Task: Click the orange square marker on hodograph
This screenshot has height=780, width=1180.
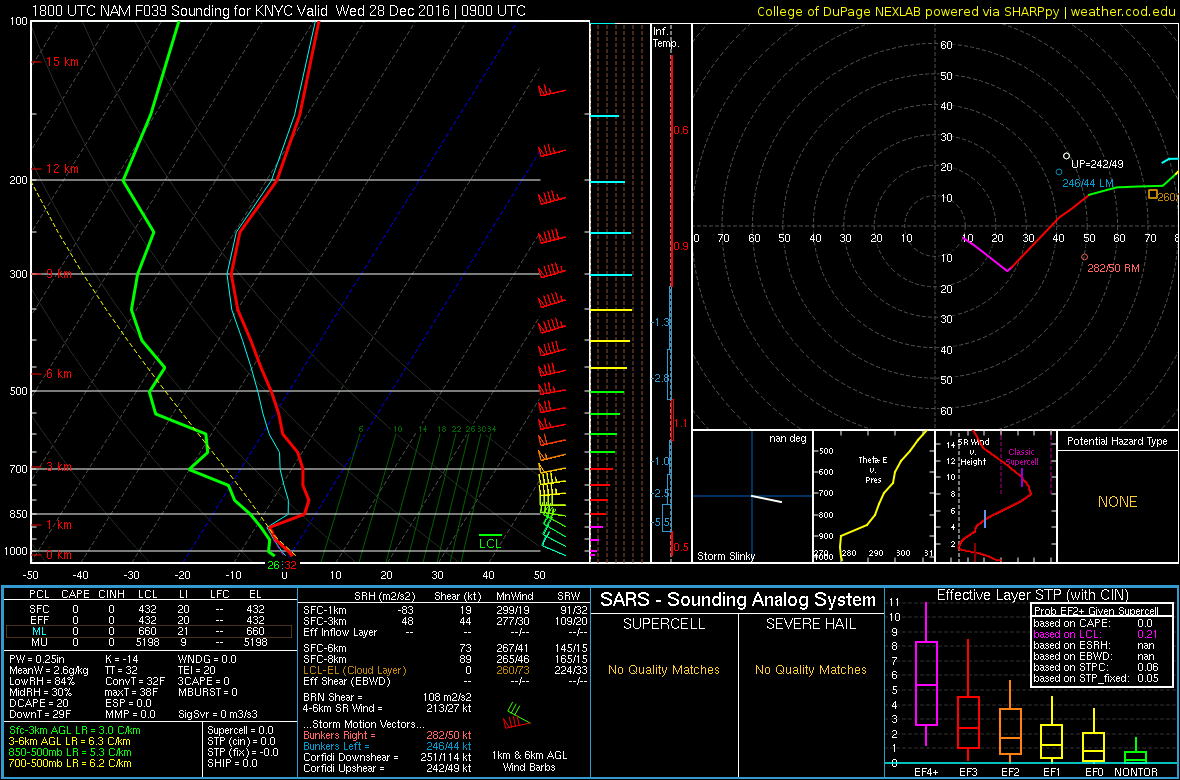Action: coord(1153,194)
